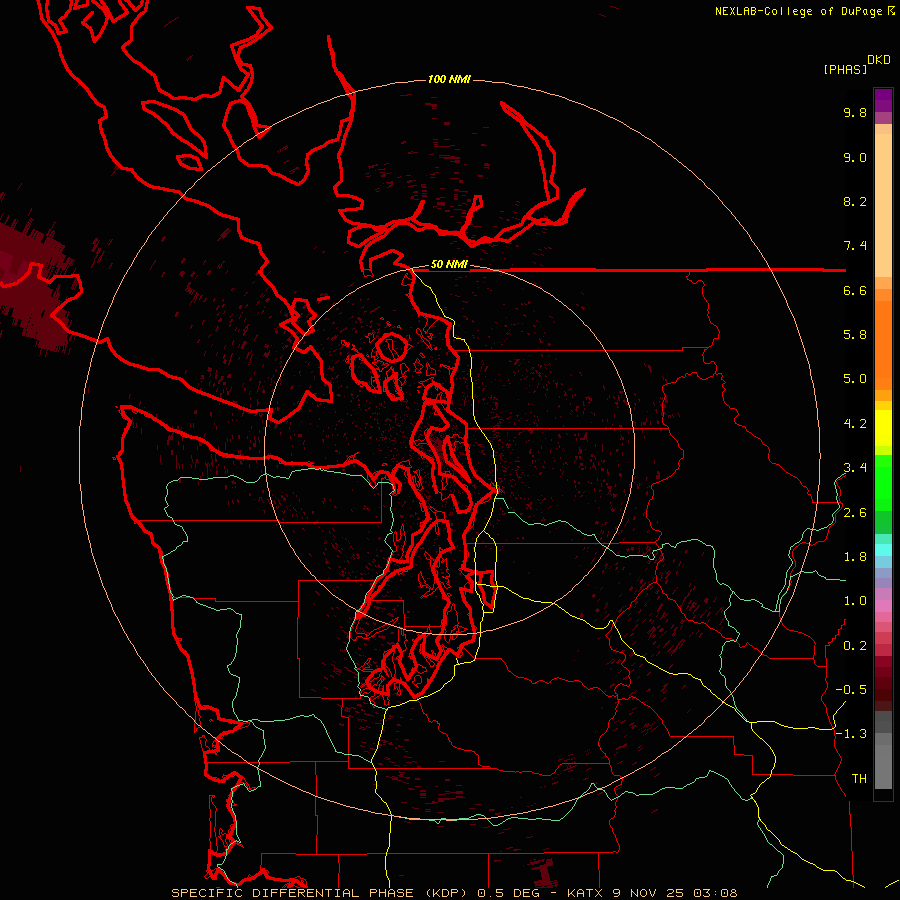Image resolution: width=900 pixels, height=900 pixels.
Task: Click the TH legend label
Action: pyautogui.click(x=859, y=779)
